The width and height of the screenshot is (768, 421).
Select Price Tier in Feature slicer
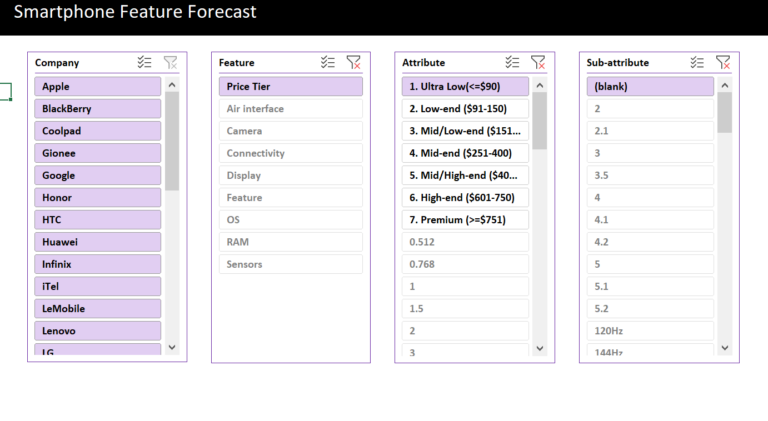tap(290, 87)
